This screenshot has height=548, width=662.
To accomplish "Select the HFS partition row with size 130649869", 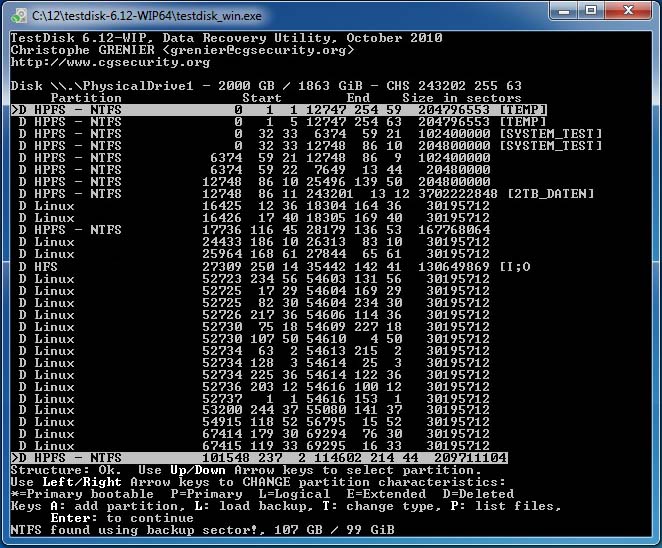I will pos(274,267).
